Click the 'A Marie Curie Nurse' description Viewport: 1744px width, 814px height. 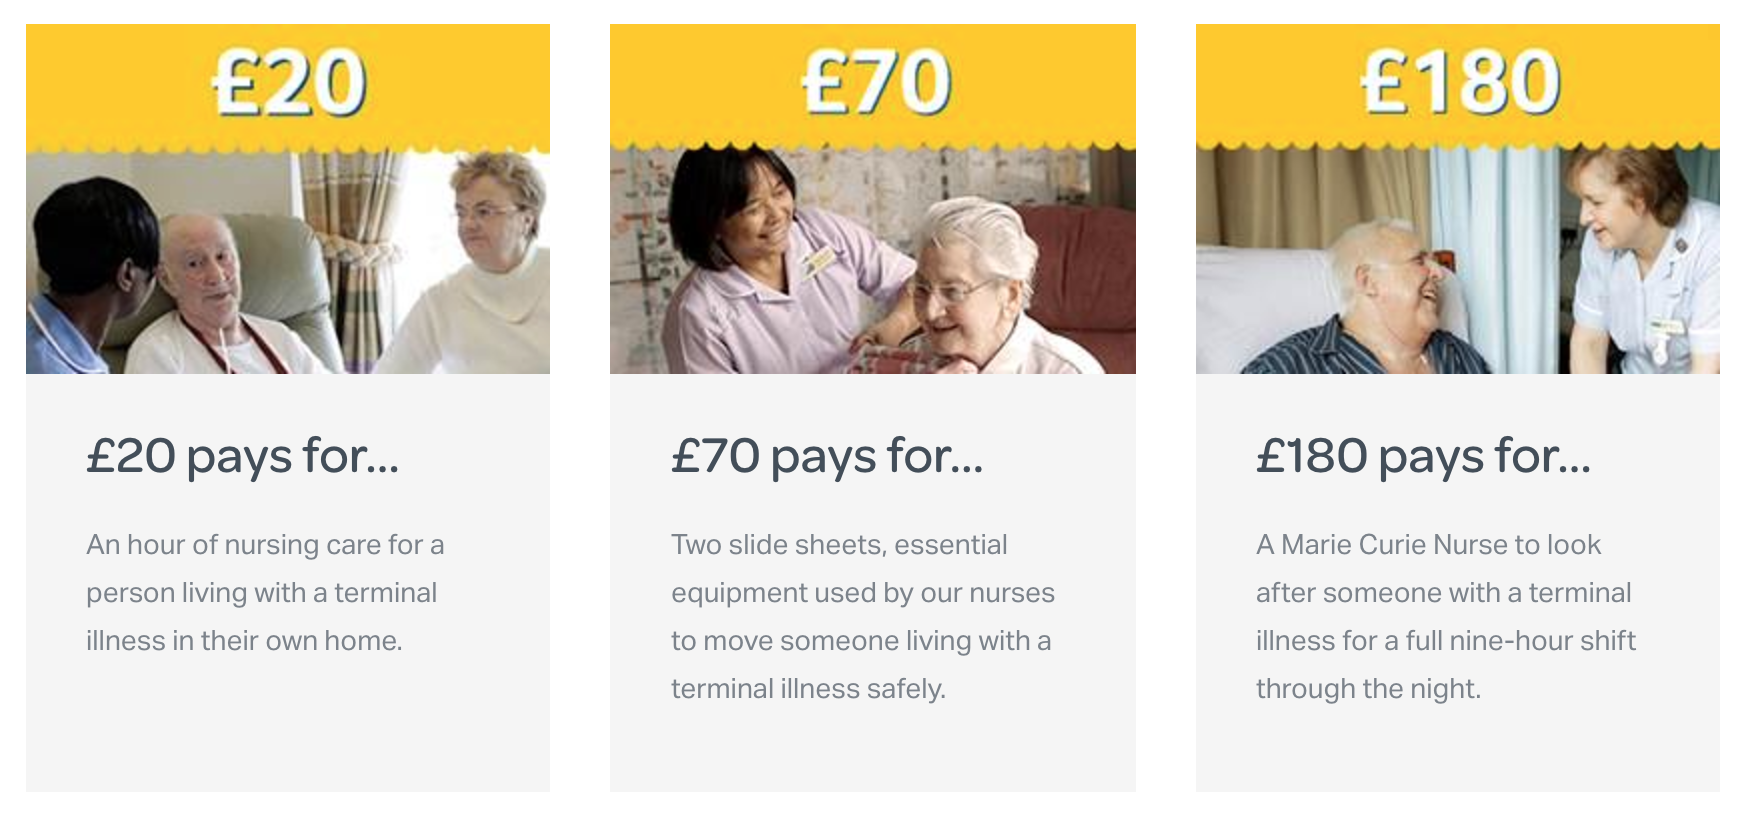1446,617
